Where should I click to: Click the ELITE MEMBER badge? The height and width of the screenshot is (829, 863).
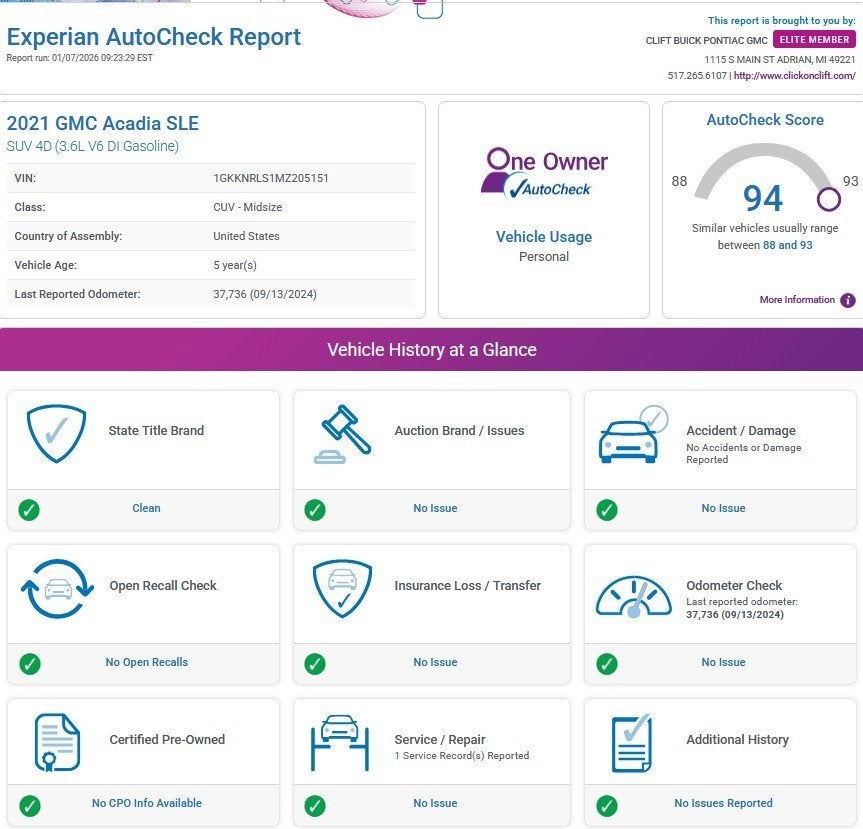[814, 40]
